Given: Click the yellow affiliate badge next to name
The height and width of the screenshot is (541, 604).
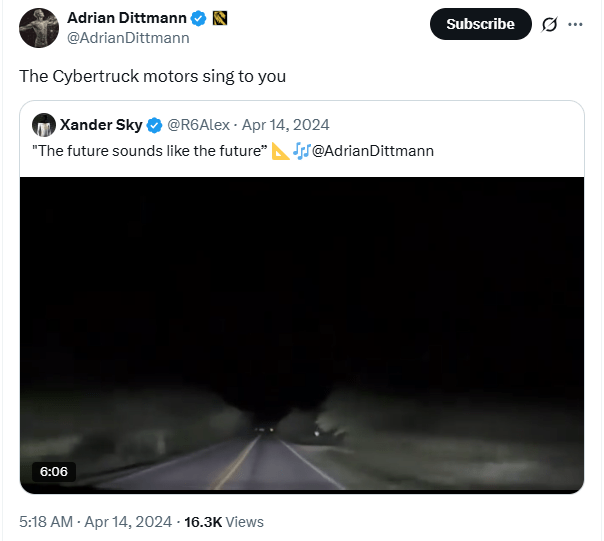Looking at the screenshot, I should pos(221,18).
